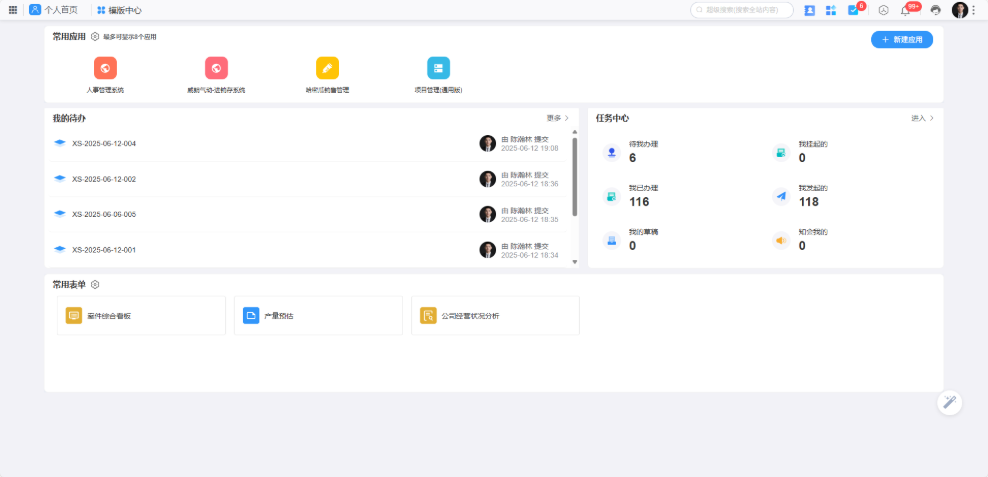Click the customer service headset icon

coord(935,10)
